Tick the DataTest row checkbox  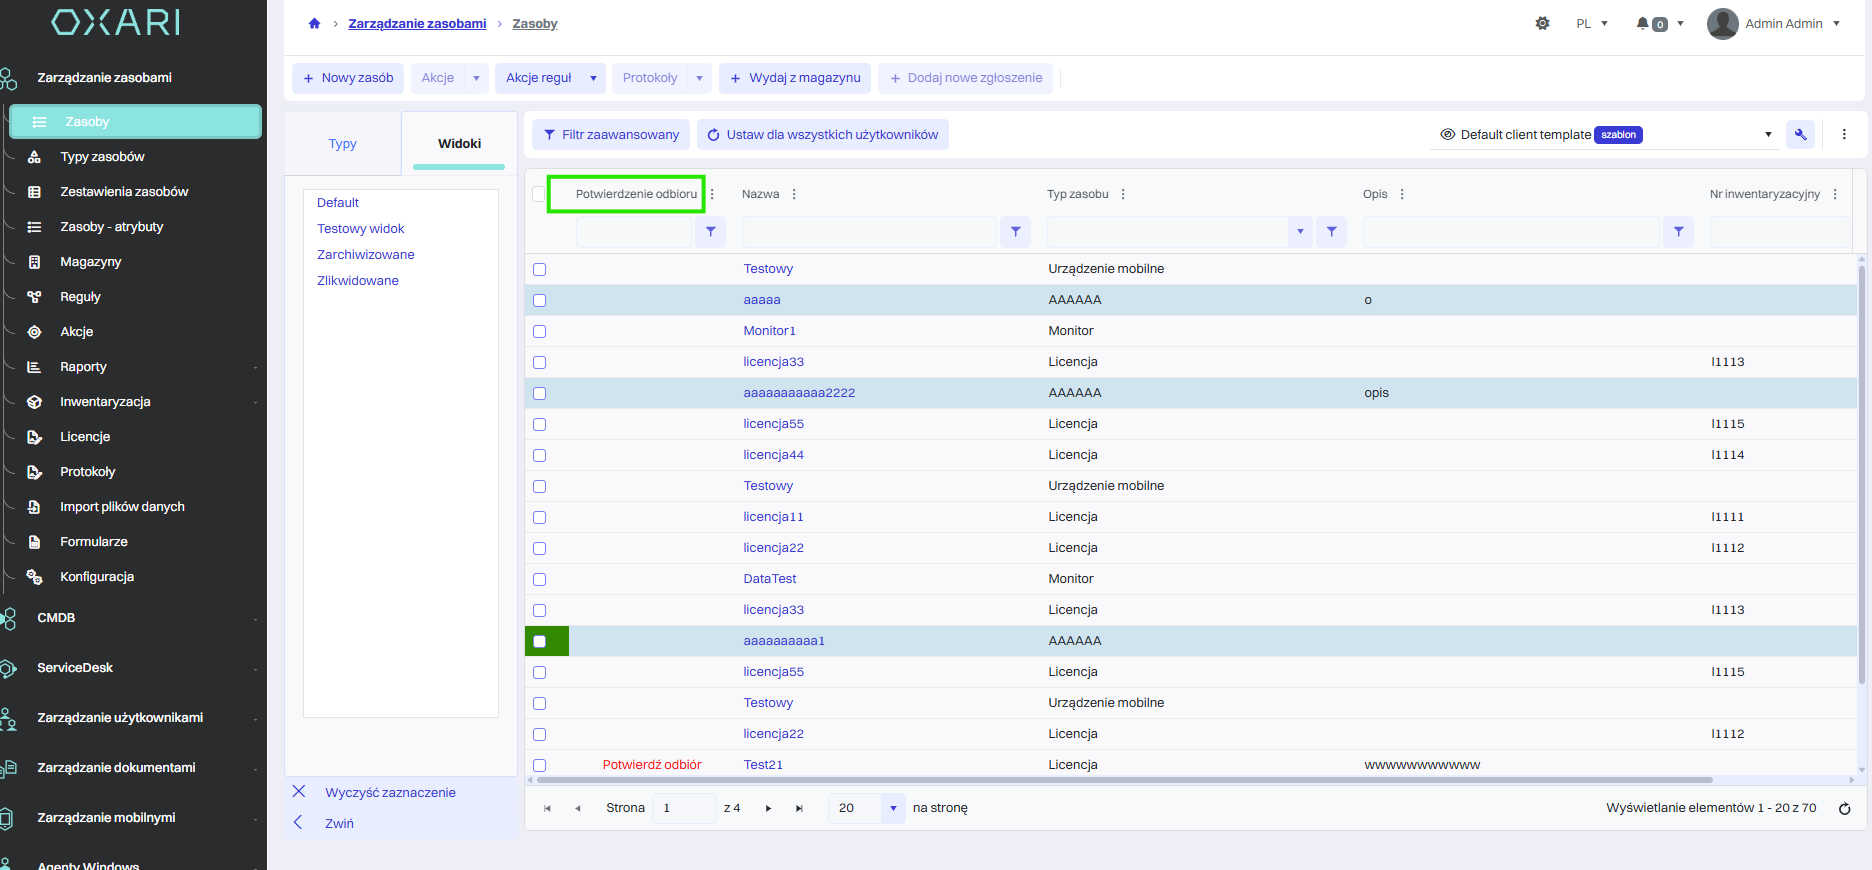tap(540, 579)
